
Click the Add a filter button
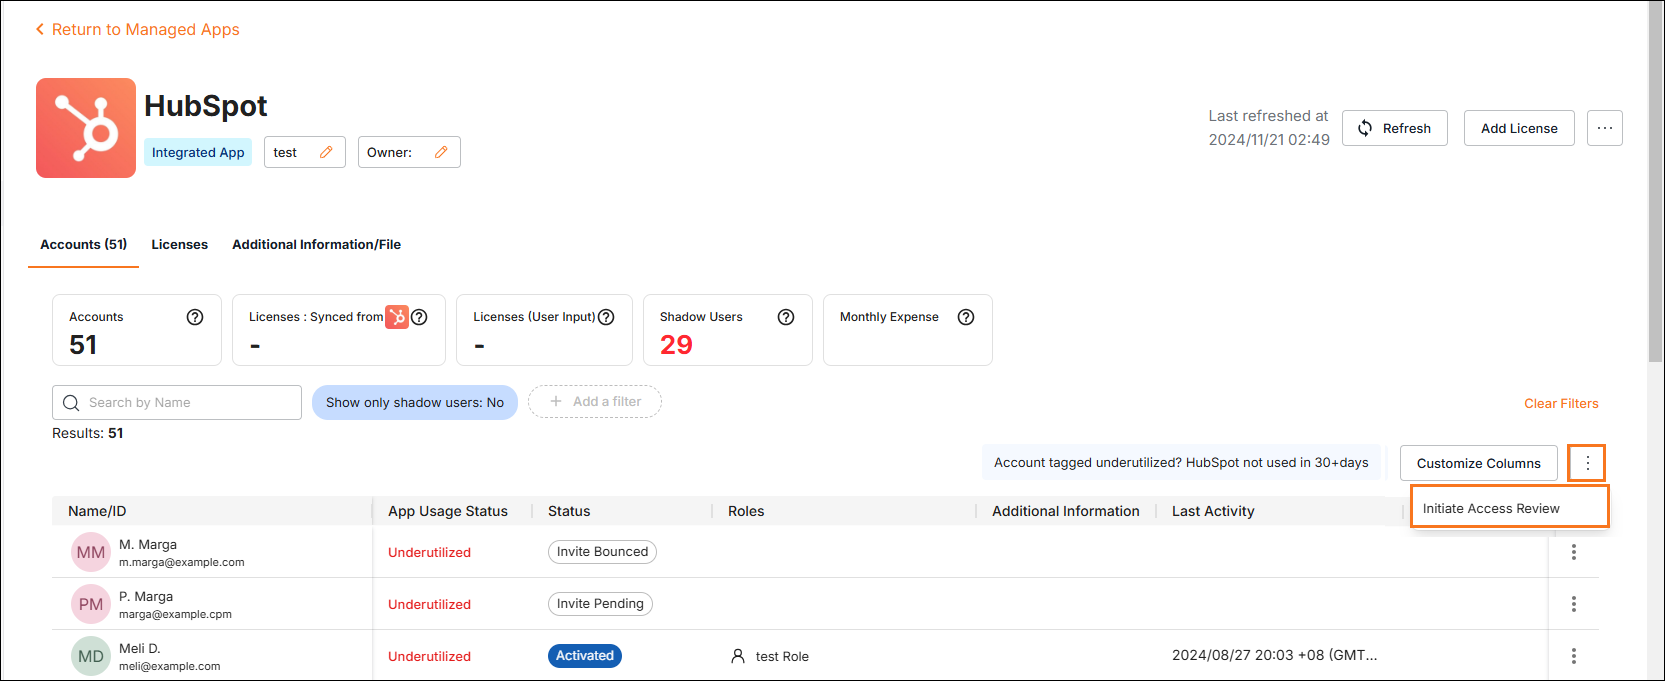(595, 401)
